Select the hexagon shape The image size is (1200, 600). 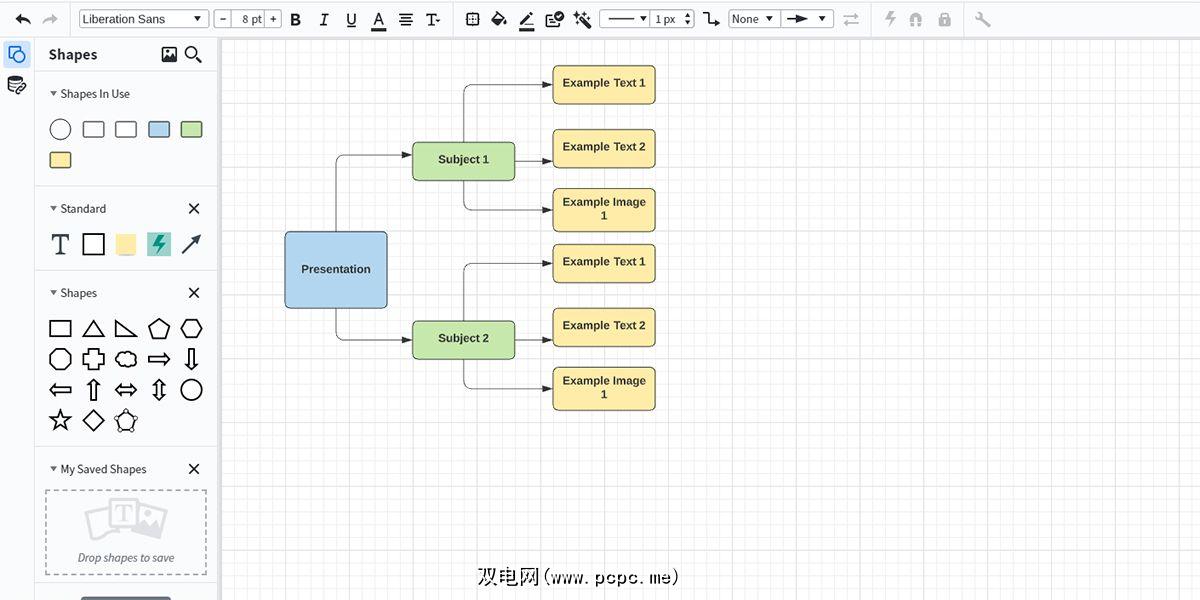click(x=192, y=328)
